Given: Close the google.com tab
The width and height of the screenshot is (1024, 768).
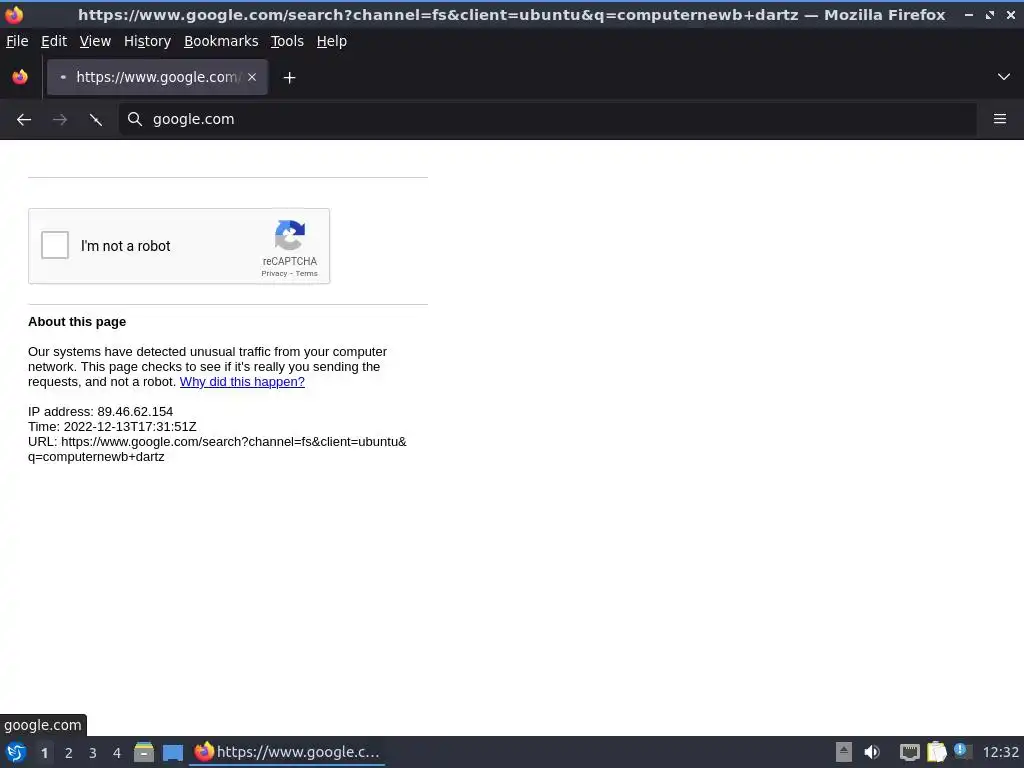Looking at the screenshot, I should [x=252, y=77].
